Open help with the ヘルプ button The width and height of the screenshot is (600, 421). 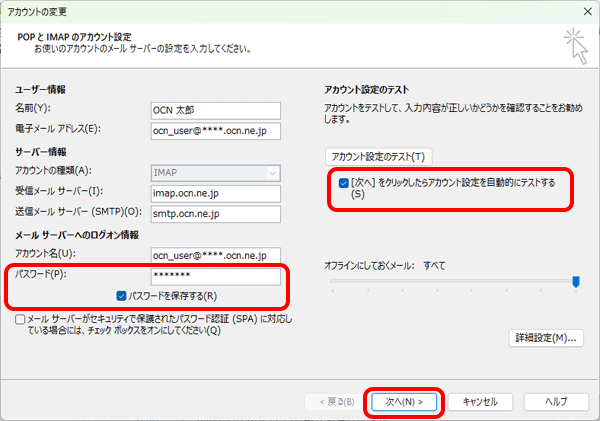(552, 401)
